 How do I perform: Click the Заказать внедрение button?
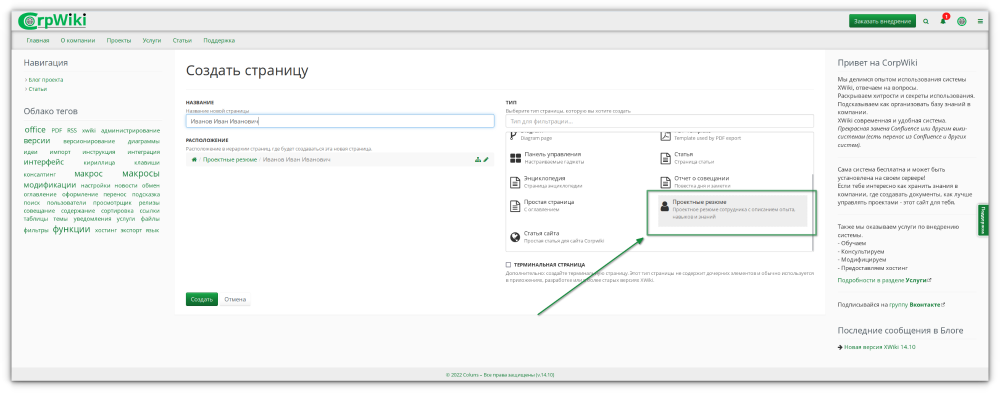tap(882, 21)
